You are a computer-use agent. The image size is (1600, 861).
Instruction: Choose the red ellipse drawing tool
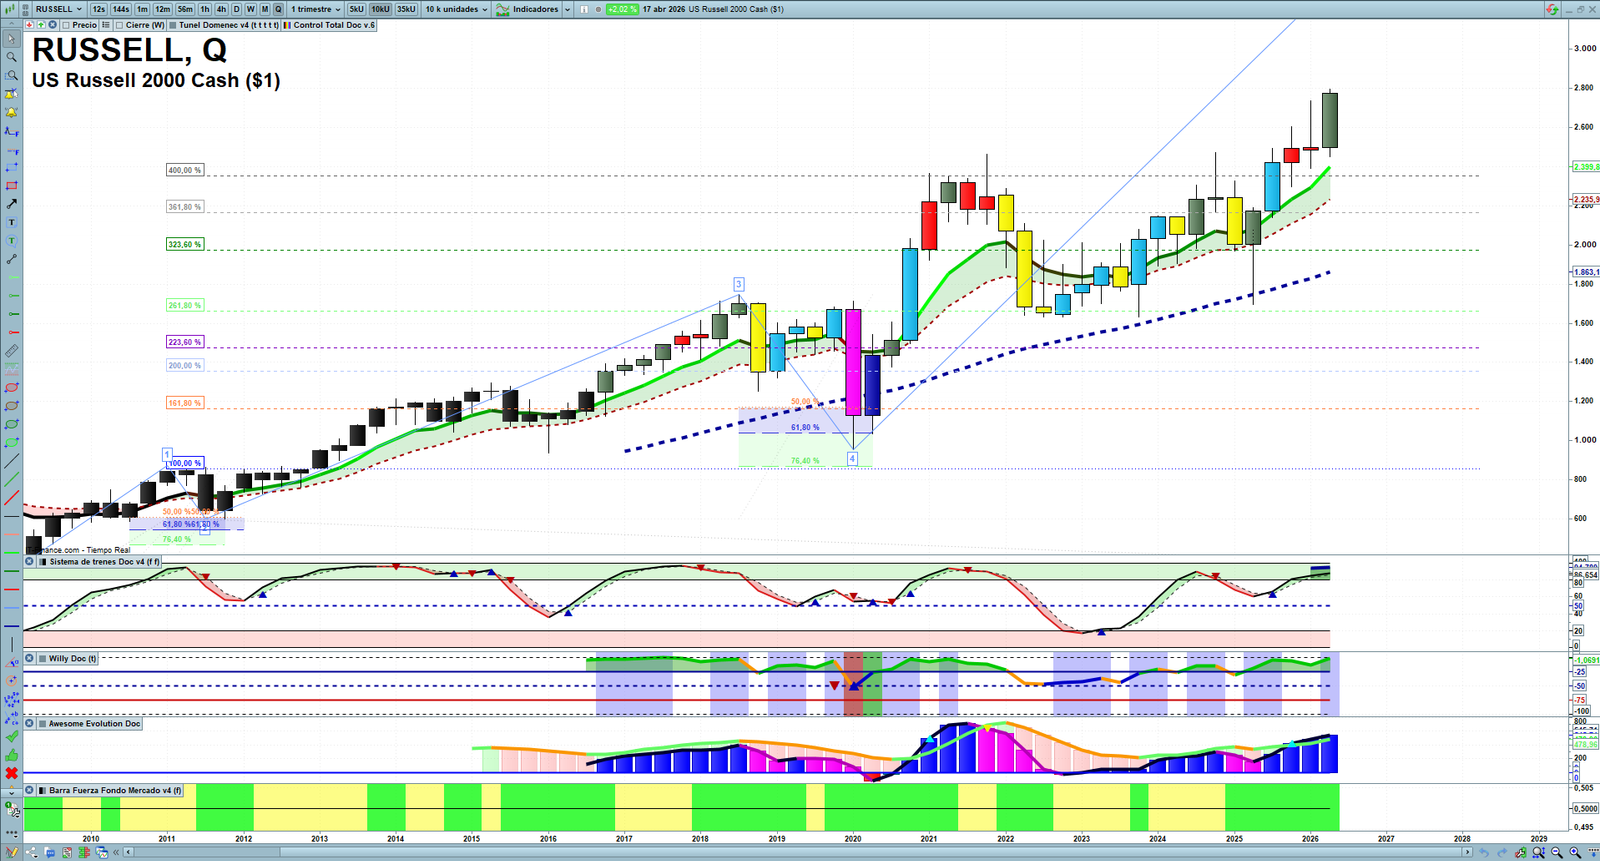[x=12, y=387]
